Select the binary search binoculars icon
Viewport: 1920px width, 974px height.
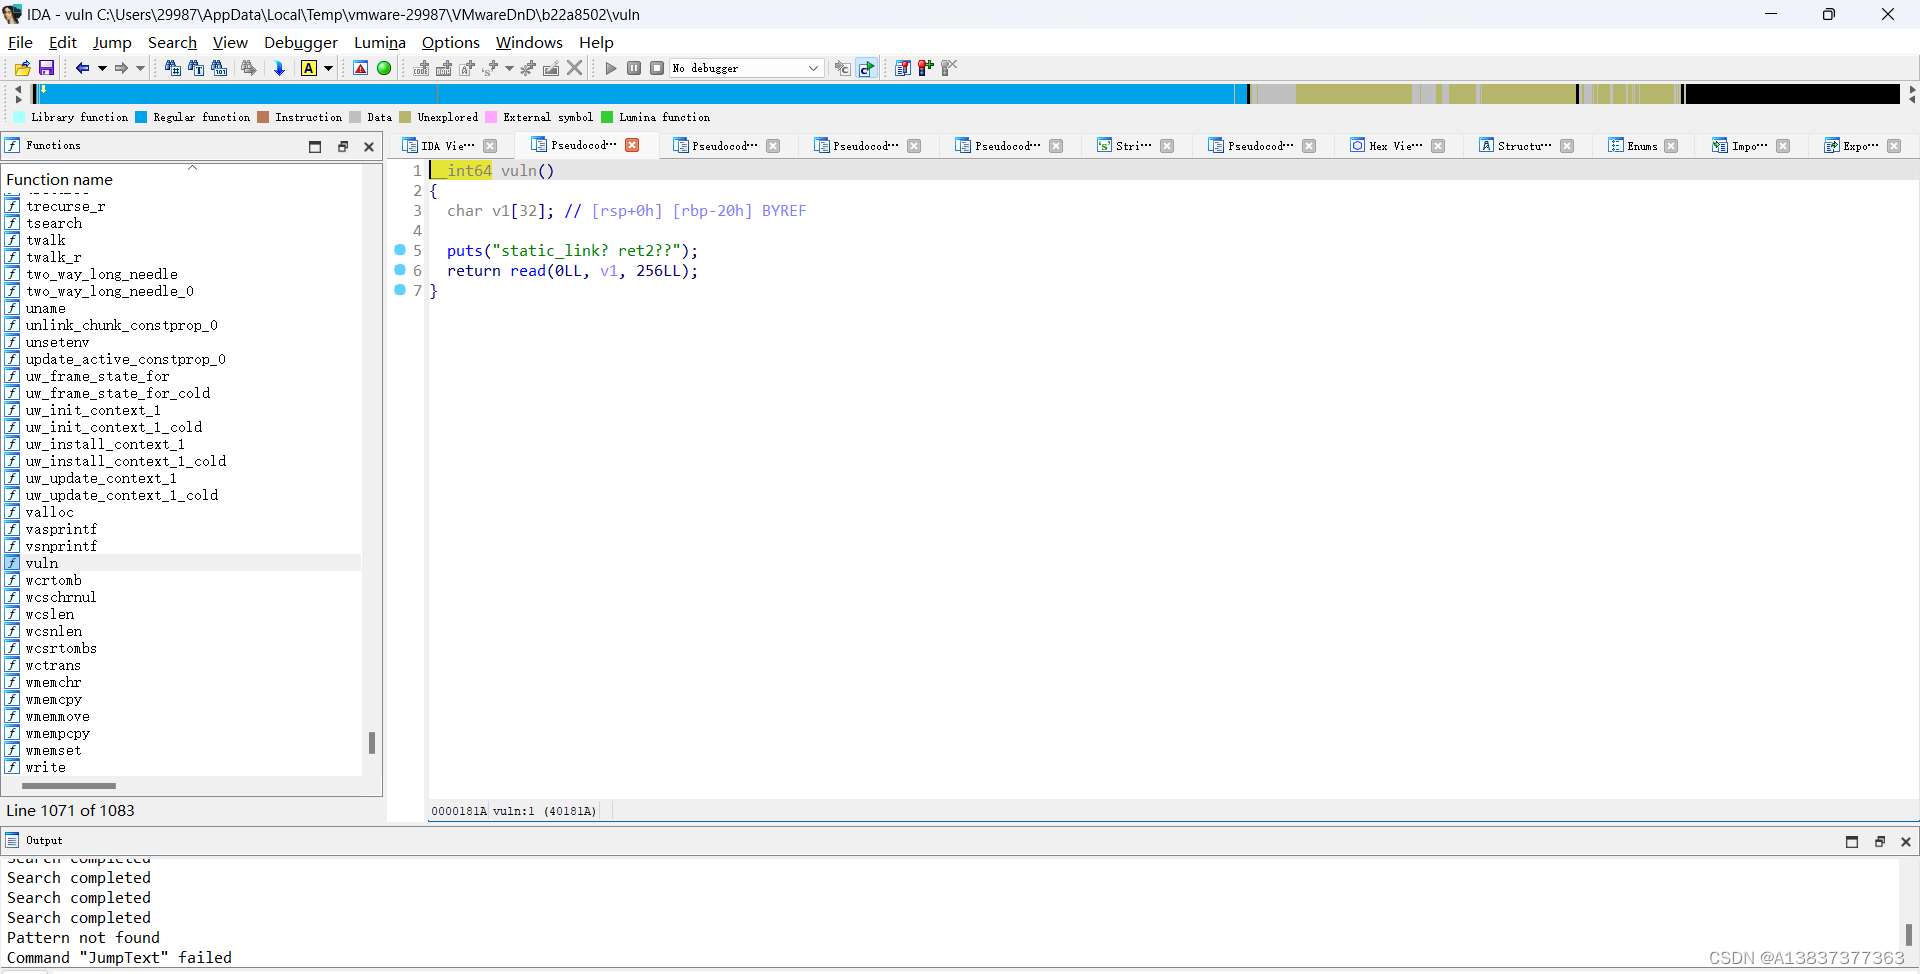220,68
